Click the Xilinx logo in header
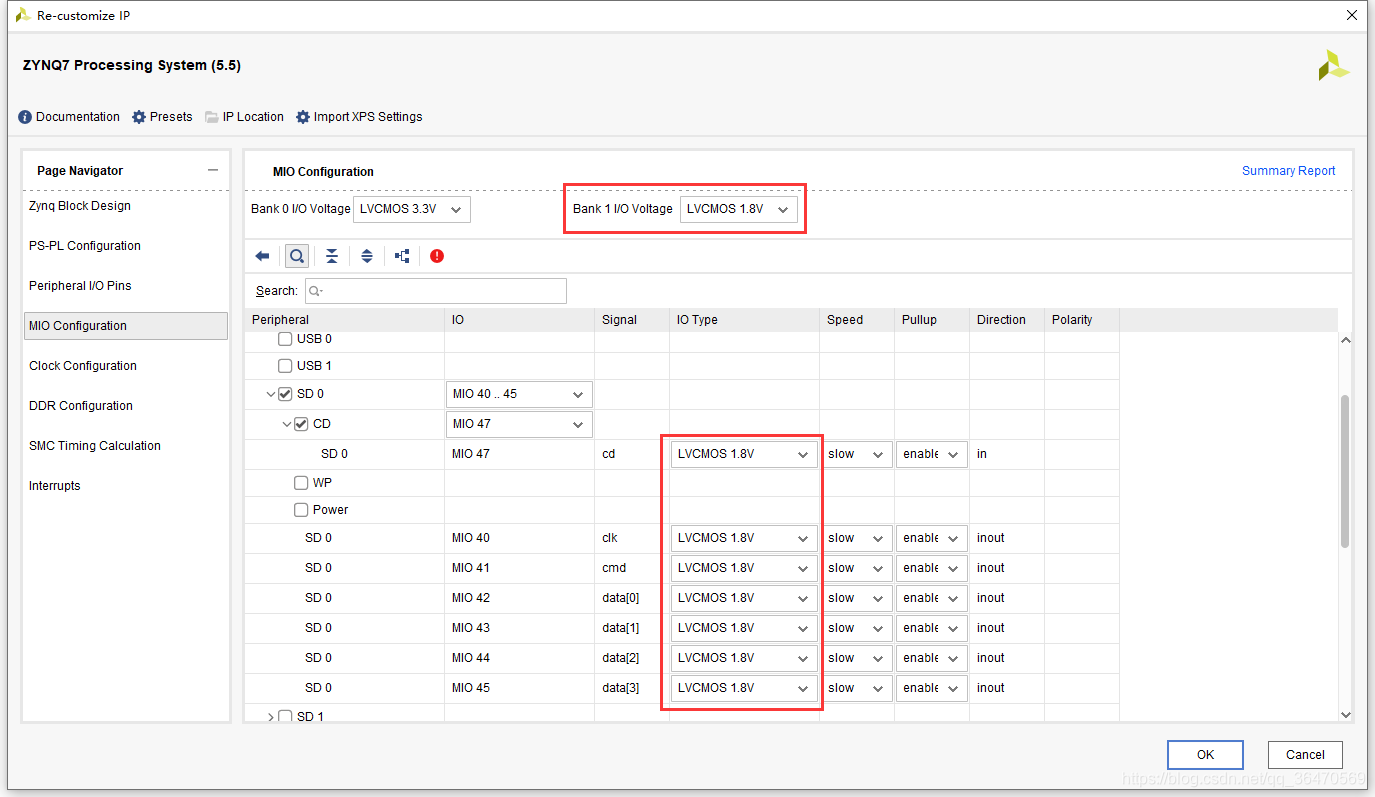The width and height of the screenshot is (1375, 797). point(1333,66)
